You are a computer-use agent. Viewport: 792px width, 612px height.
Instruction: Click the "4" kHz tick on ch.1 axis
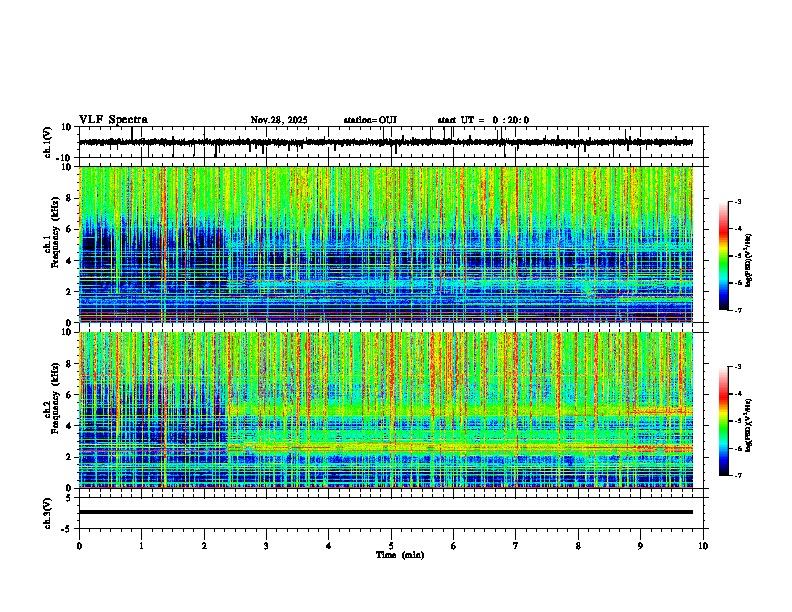(x=70, y=261)
